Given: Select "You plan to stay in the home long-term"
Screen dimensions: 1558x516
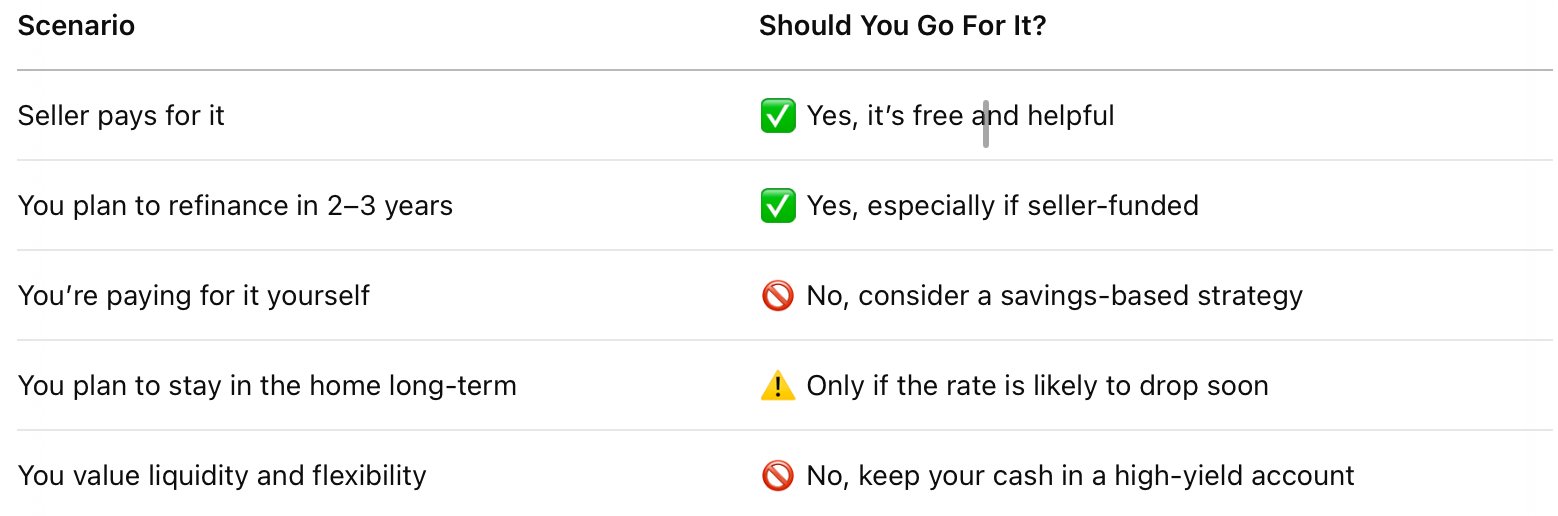Looking at the screenshot, I should click(x=267, y=386).
